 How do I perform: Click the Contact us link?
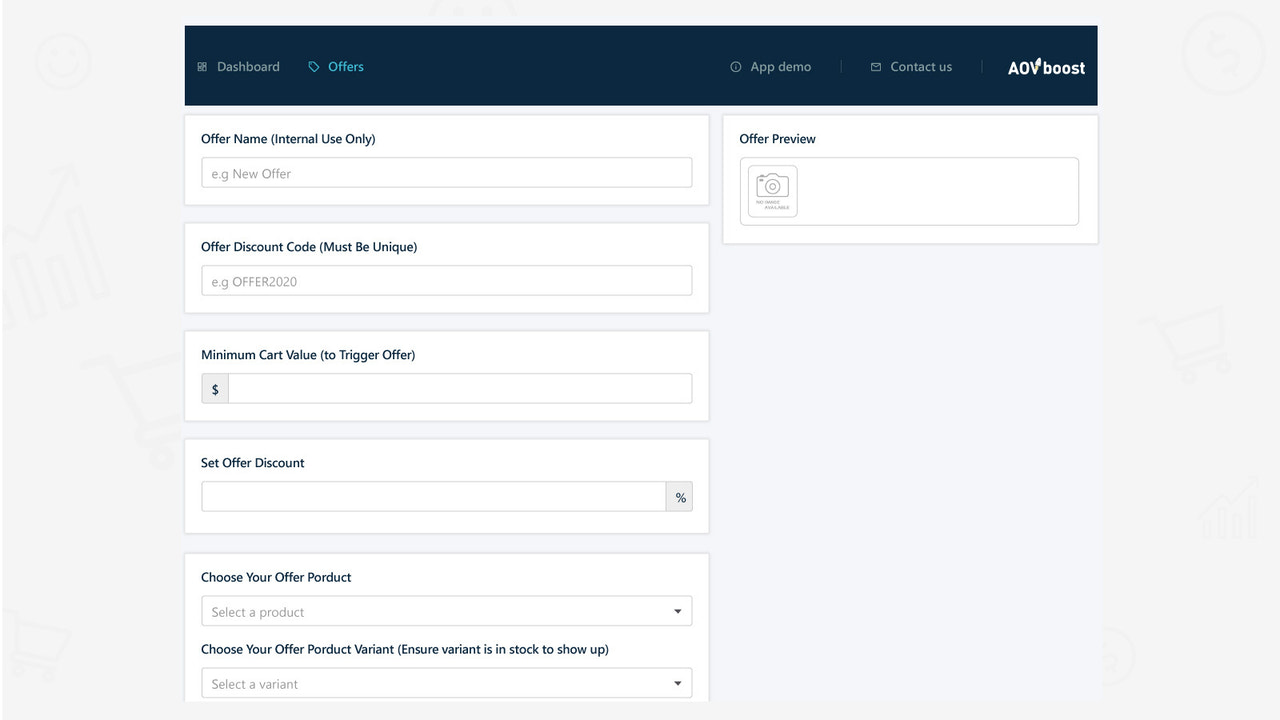(x=920, y=66)
